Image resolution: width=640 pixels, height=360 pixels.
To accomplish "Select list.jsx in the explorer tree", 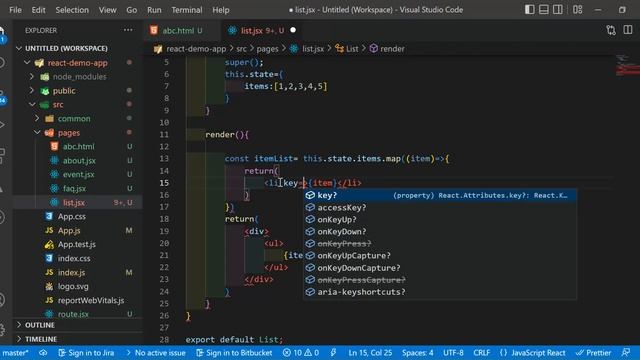I will pyautogui.click(x=74, y=202).
